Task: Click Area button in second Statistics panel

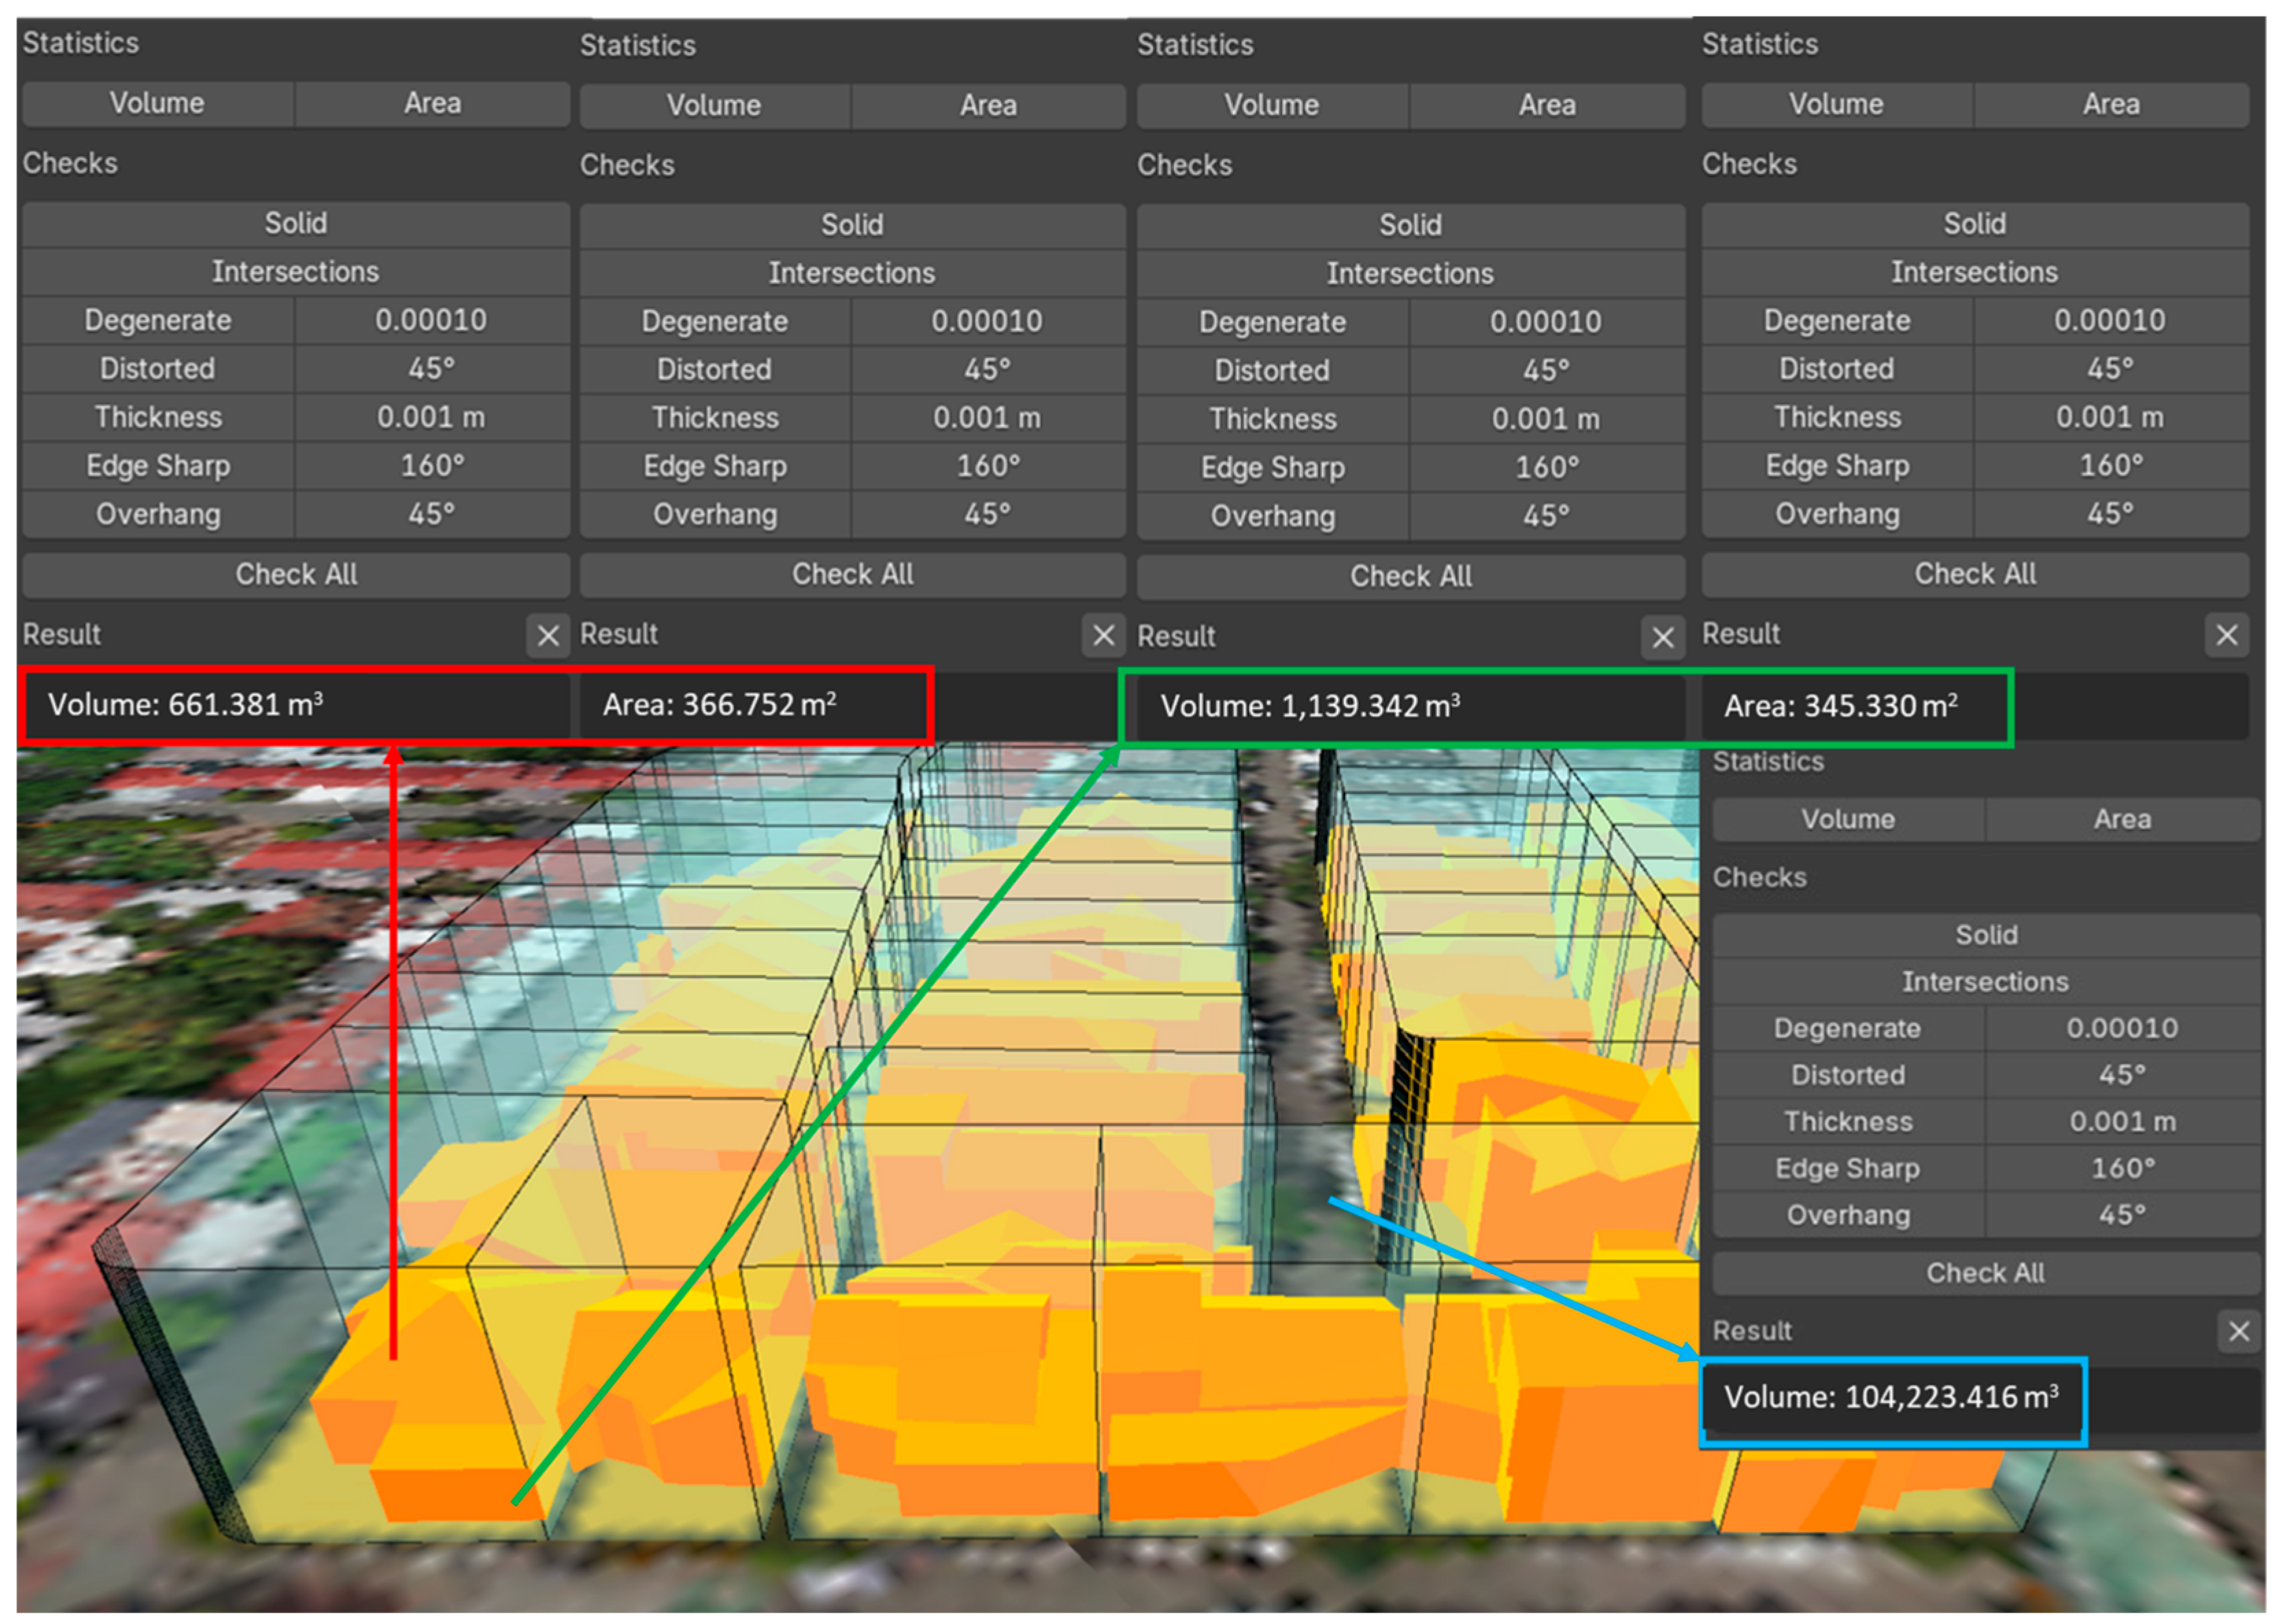Action: coord(988,106)
